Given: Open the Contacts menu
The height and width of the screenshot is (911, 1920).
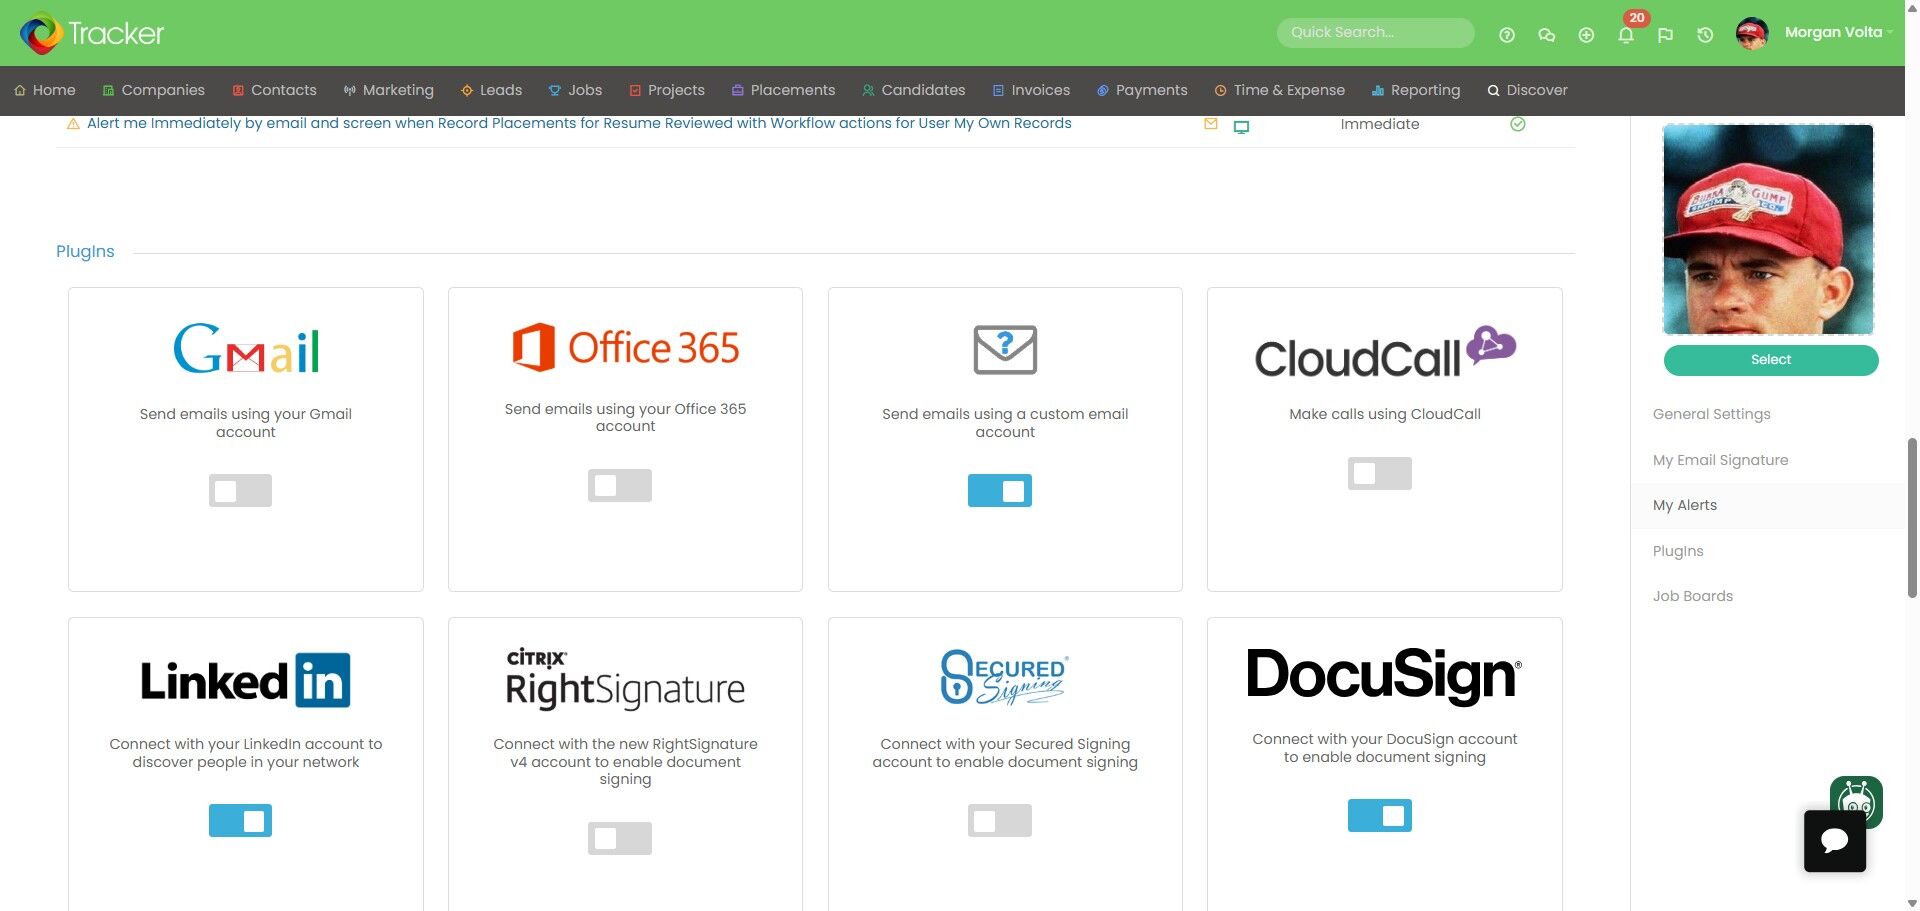Looking at the screenshot, I should point(275,90).
